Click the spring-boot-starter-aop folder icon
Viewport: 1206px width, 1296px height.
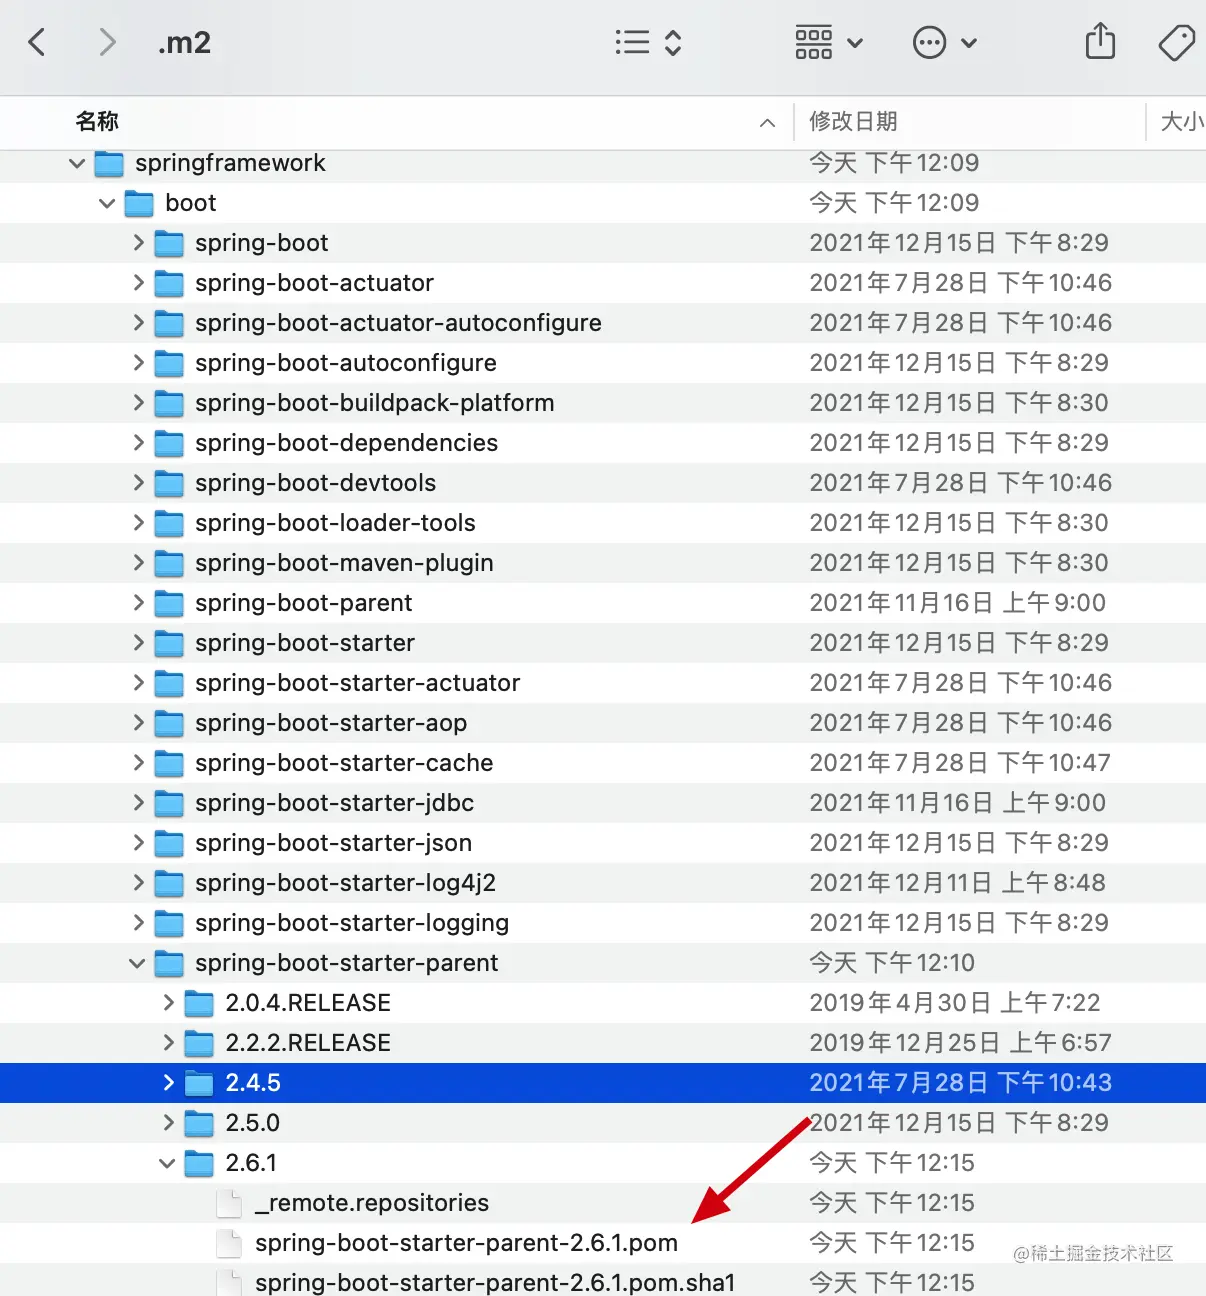pyautogui.click(x=169, y=723)
